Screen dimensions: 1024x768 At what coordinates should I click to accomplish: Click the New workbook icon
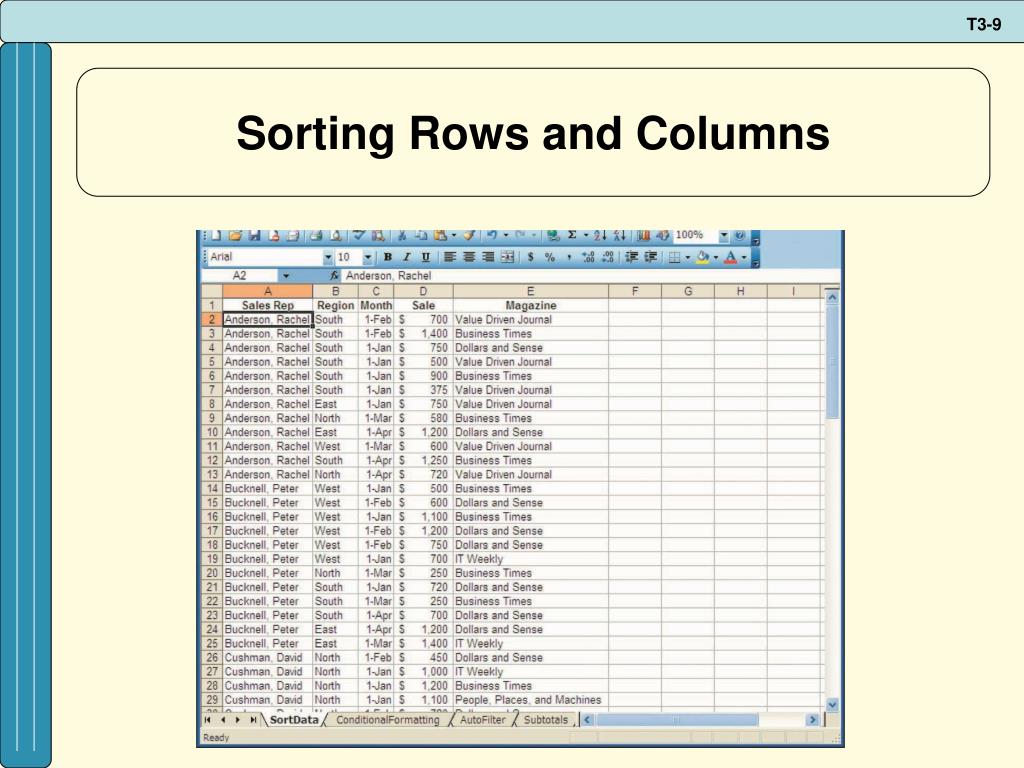pos(216,236)
